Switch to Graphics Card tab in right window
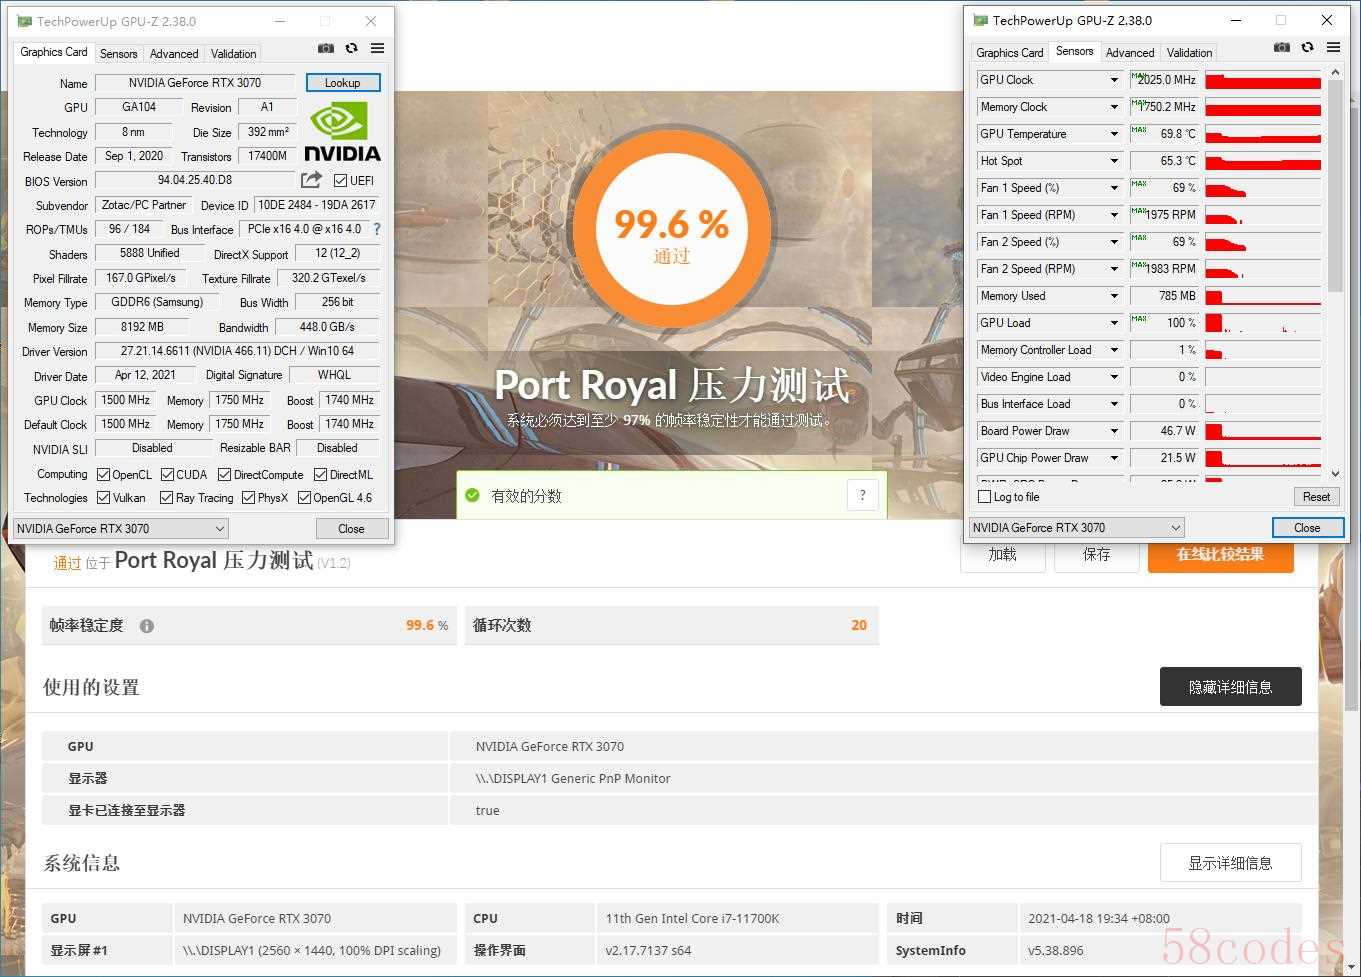 [1009, 53]
